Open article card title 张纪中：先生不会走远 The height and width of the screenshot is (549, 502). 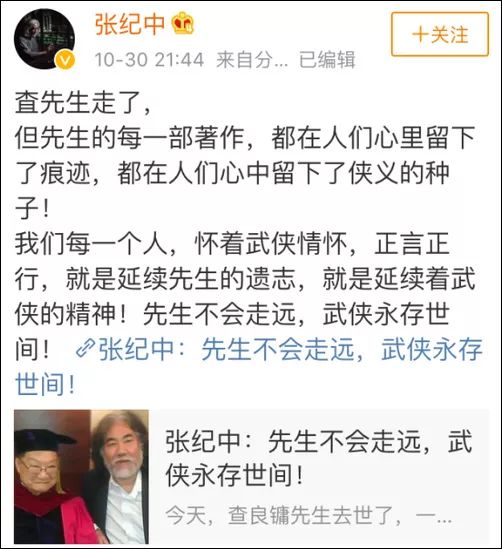pos(319,458)
